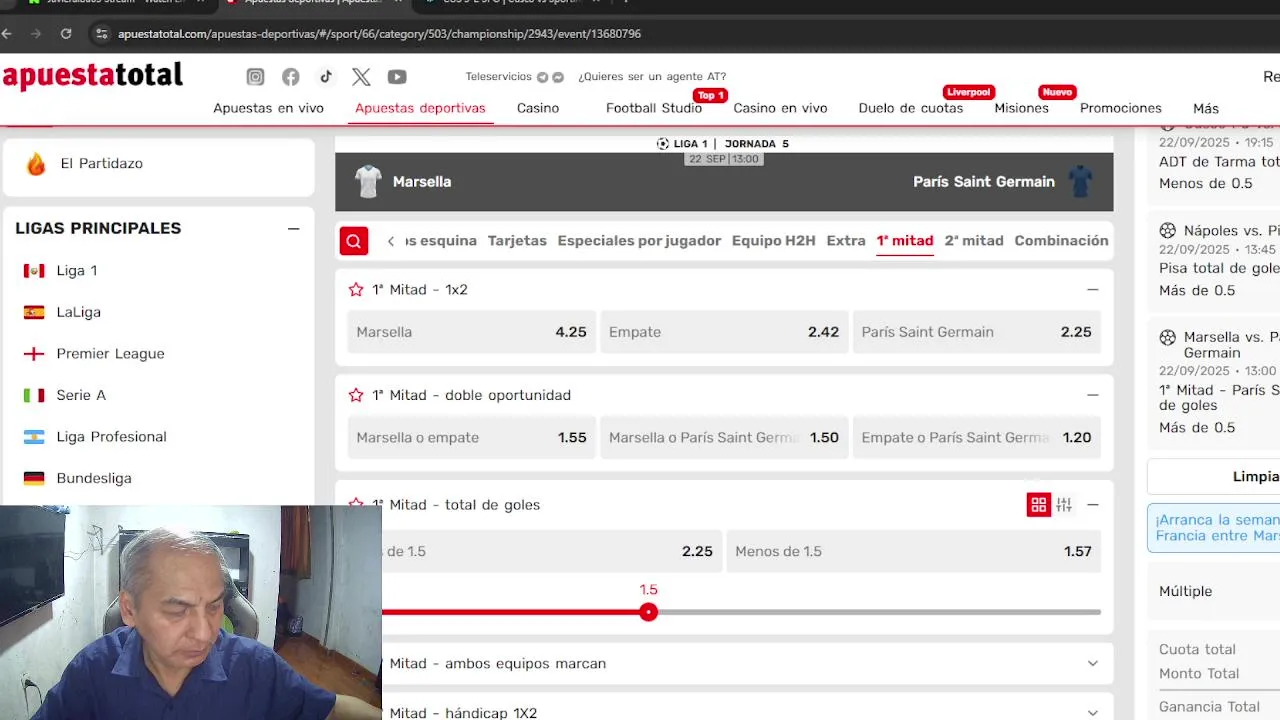The height and width of the screenshot is (720, 1280).
Task: Click the soccer ball icon beside Nápoles bet
Action: click(1167, 231)
